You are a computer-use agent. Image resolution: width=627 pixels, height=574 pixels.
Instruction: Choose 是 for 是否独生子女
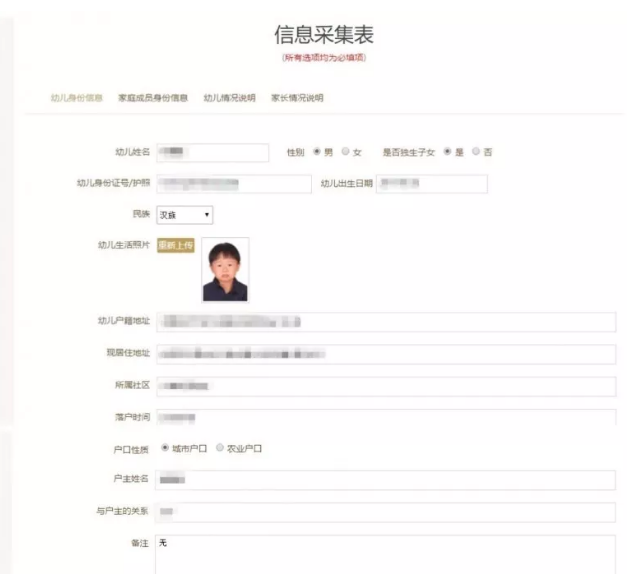coord(447,152)
